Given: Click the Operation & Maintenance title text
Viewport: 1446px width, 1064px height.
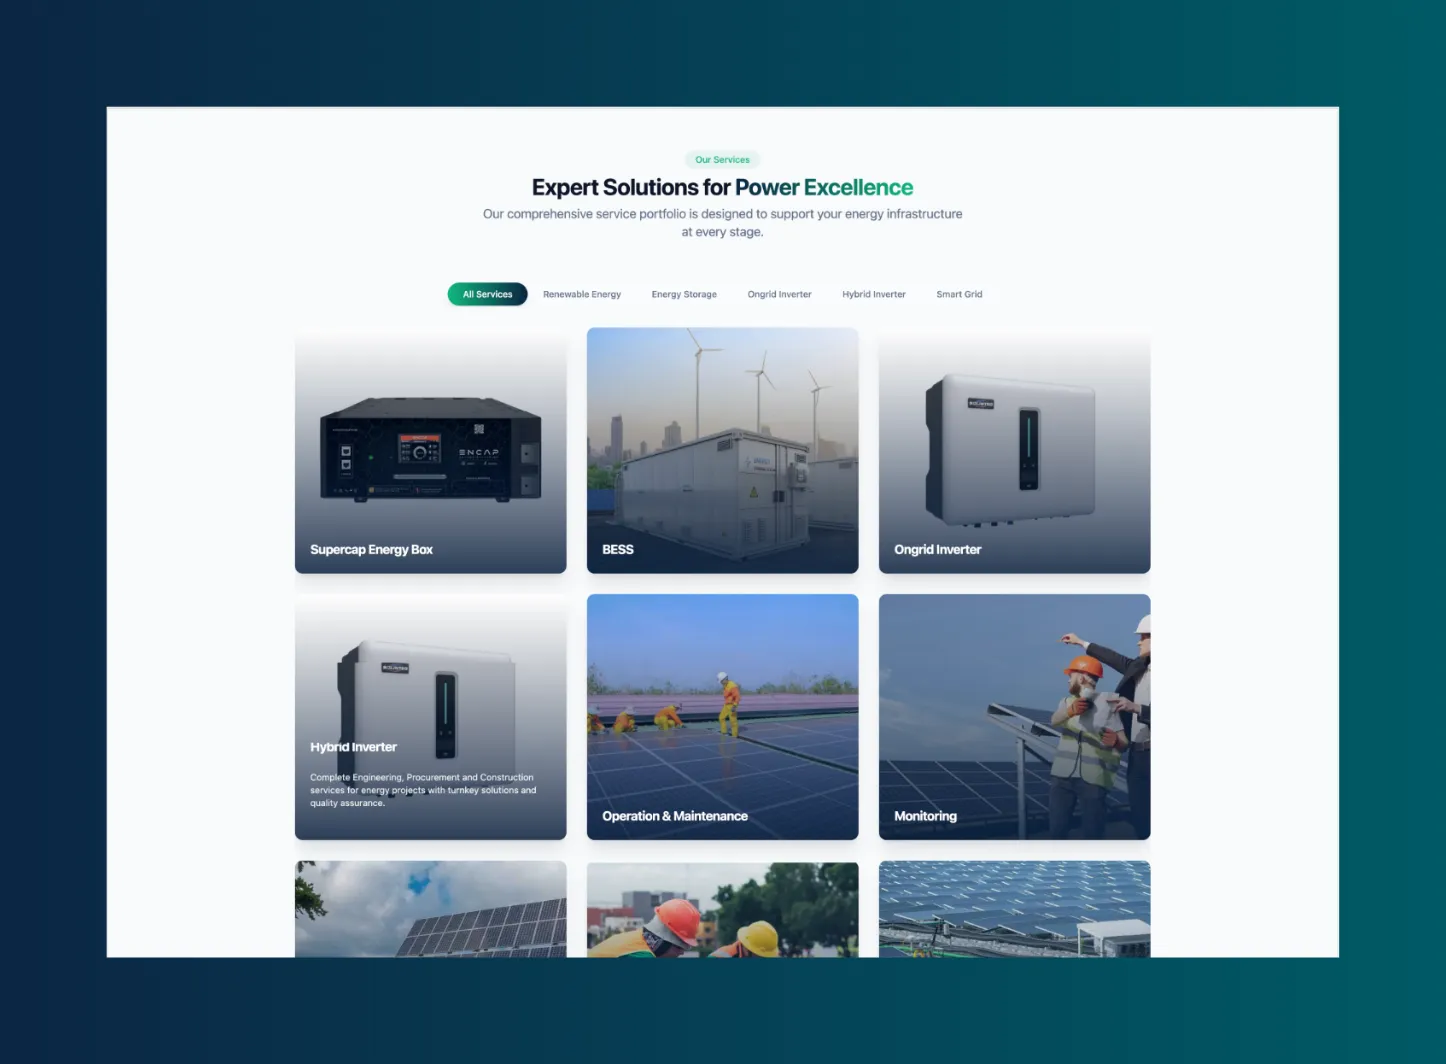Looking at the screenshot, I should 674,816.
